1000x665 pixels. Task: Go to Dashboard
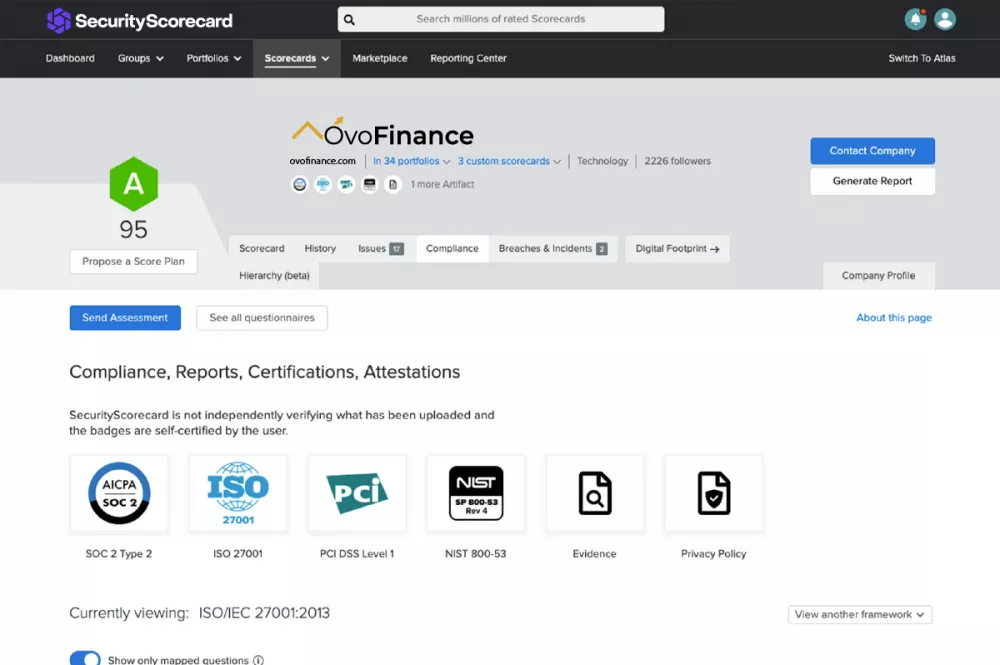(x=70, y=58)
